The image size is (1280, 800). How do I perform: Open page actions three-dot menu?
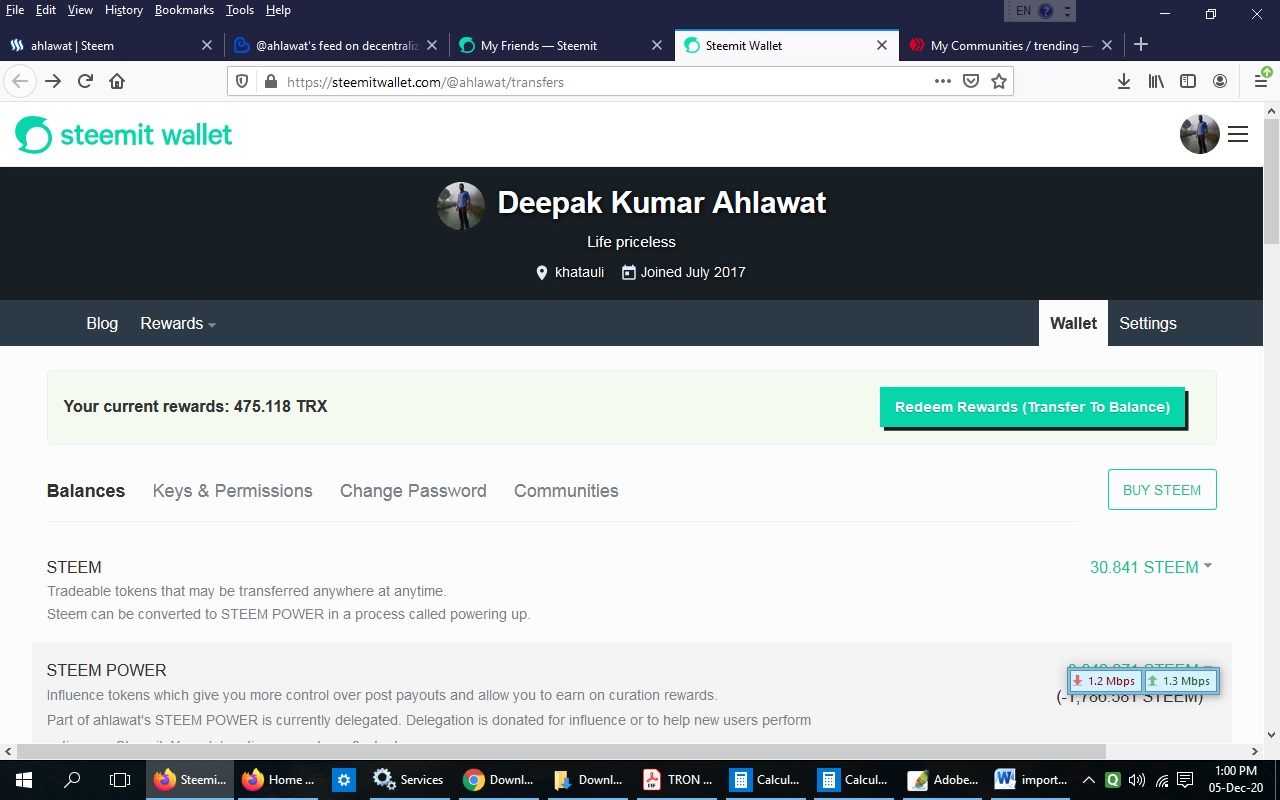coord(942,82)
